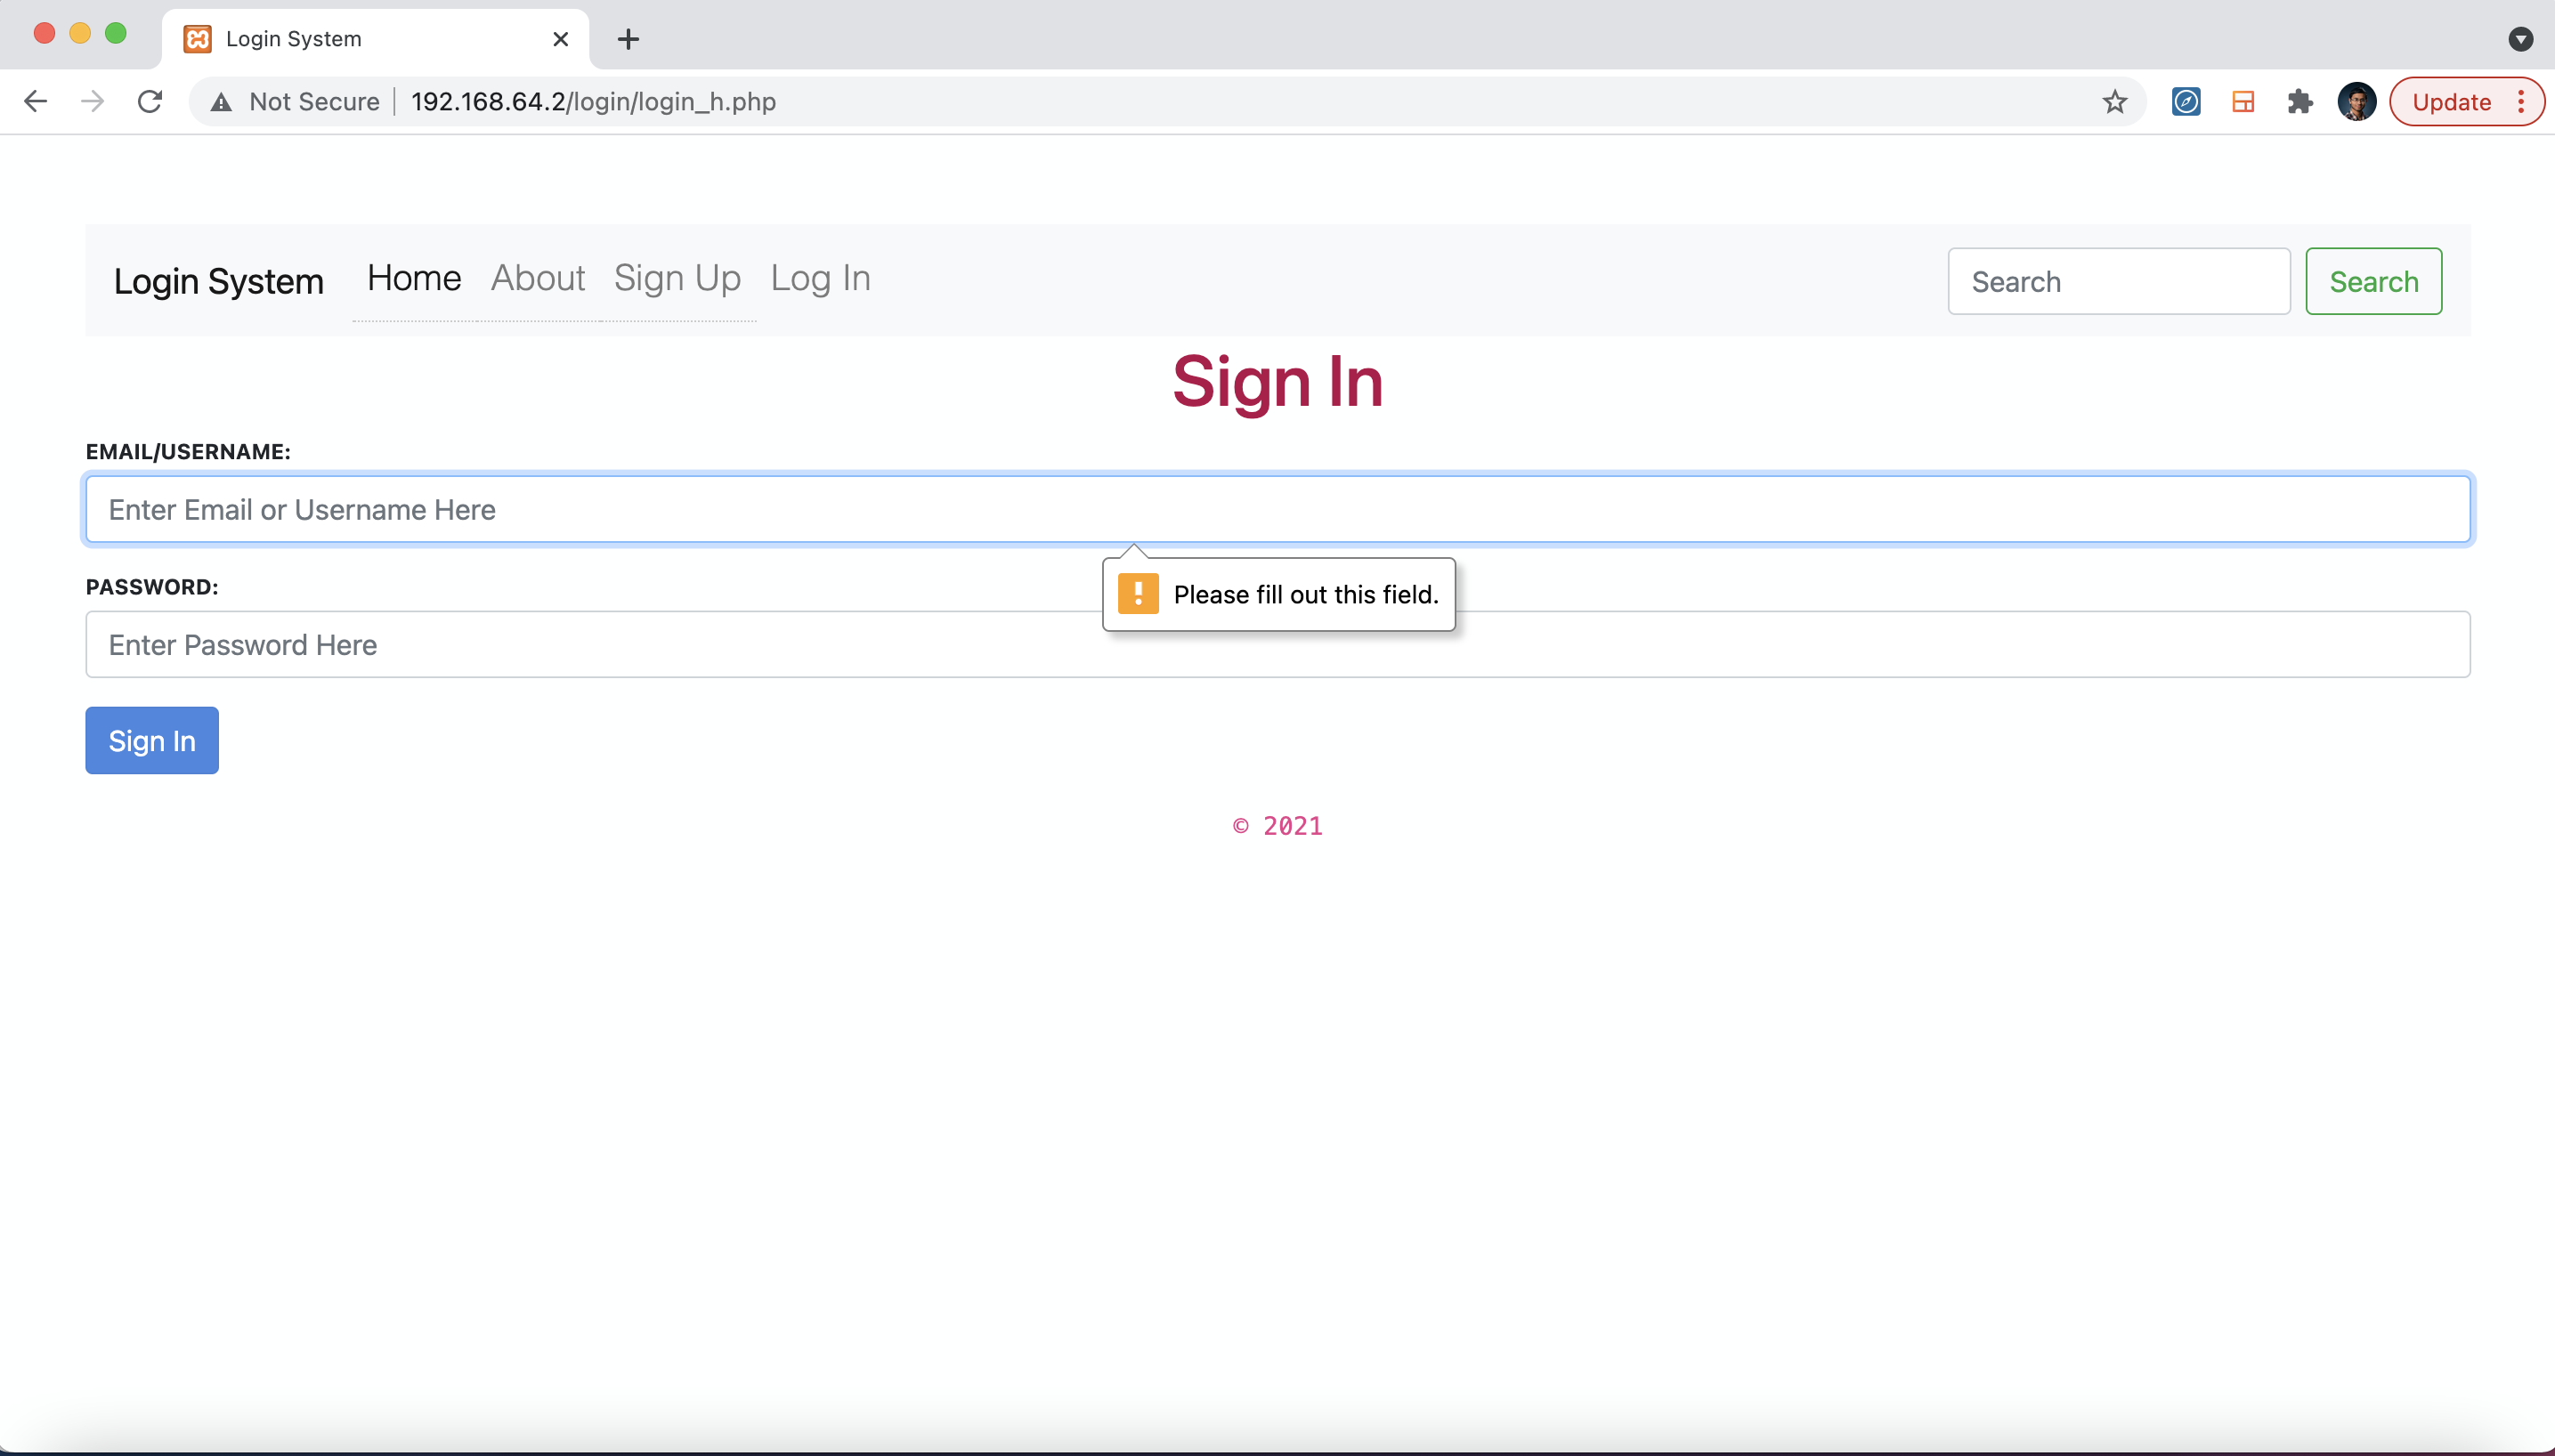Viewport: 2555px width, 1456px height.
Task: Go to the About page
Action: point(537,278)
